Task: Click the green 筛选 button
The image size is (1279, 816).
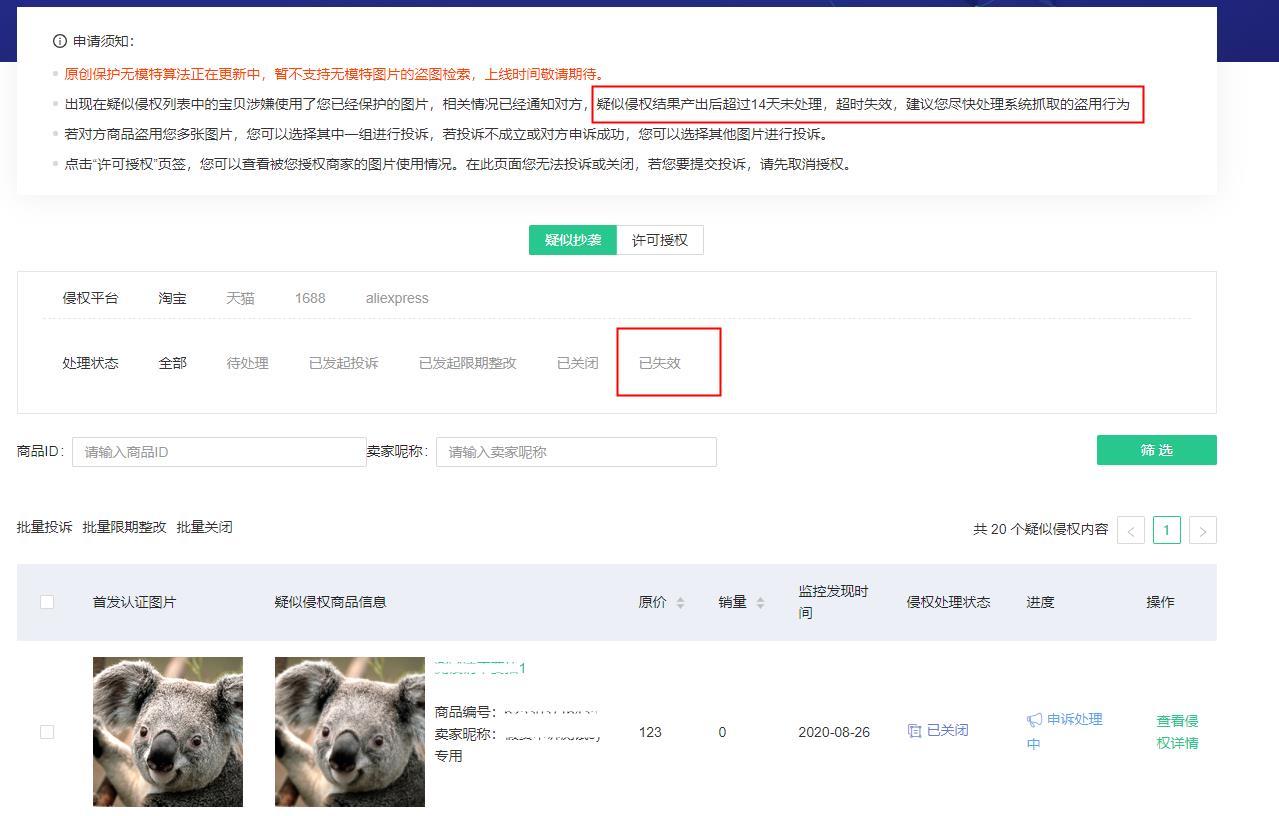Action: [x=1157, y=450]
